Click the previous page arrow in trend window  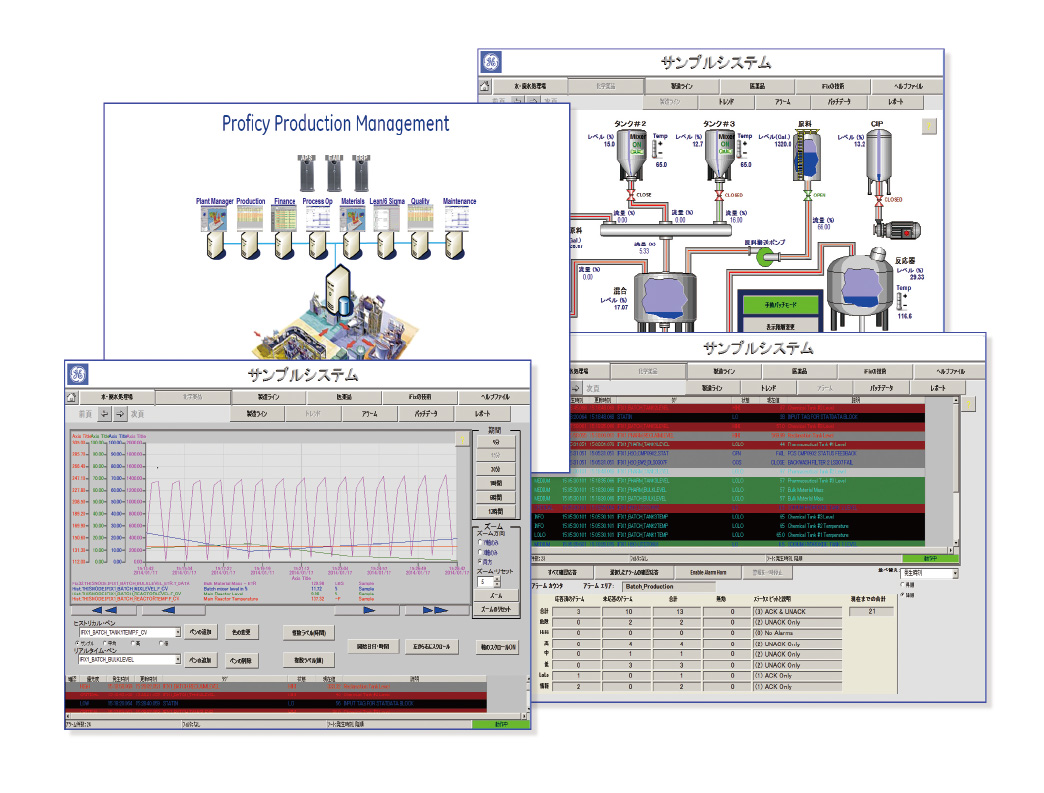105,413
